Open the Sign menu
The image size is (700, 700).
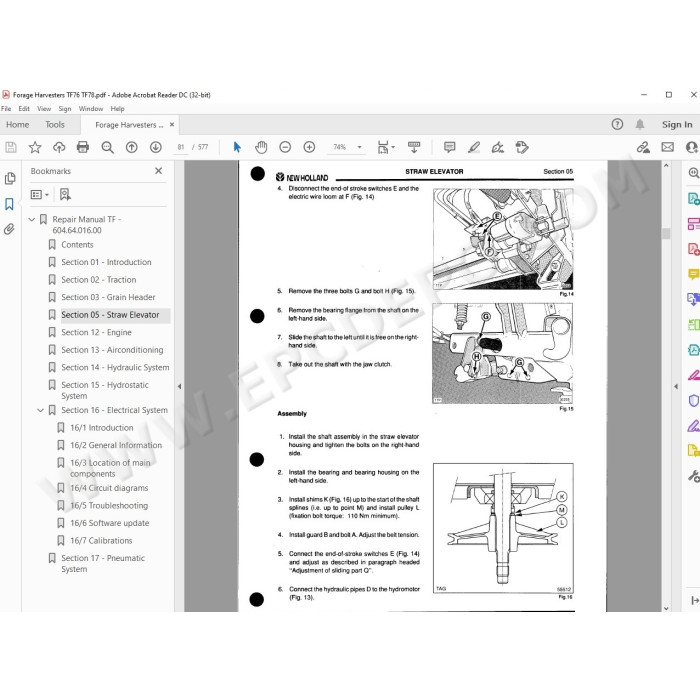pos(65,108)
